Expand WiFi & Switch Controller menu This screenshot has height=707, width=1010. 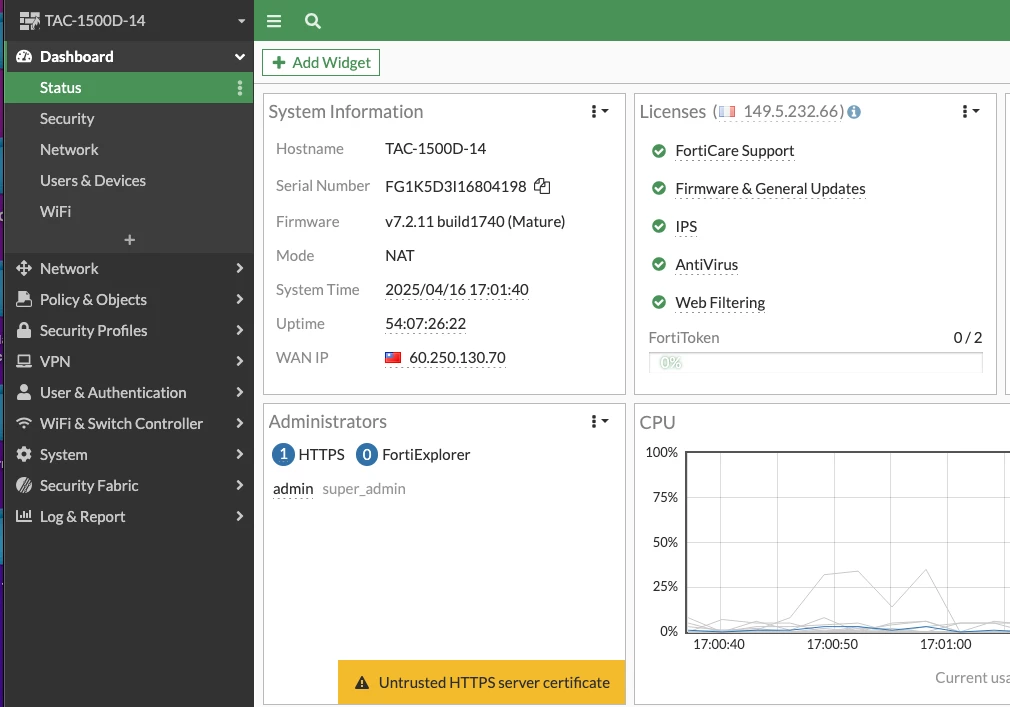pos(129,423)
